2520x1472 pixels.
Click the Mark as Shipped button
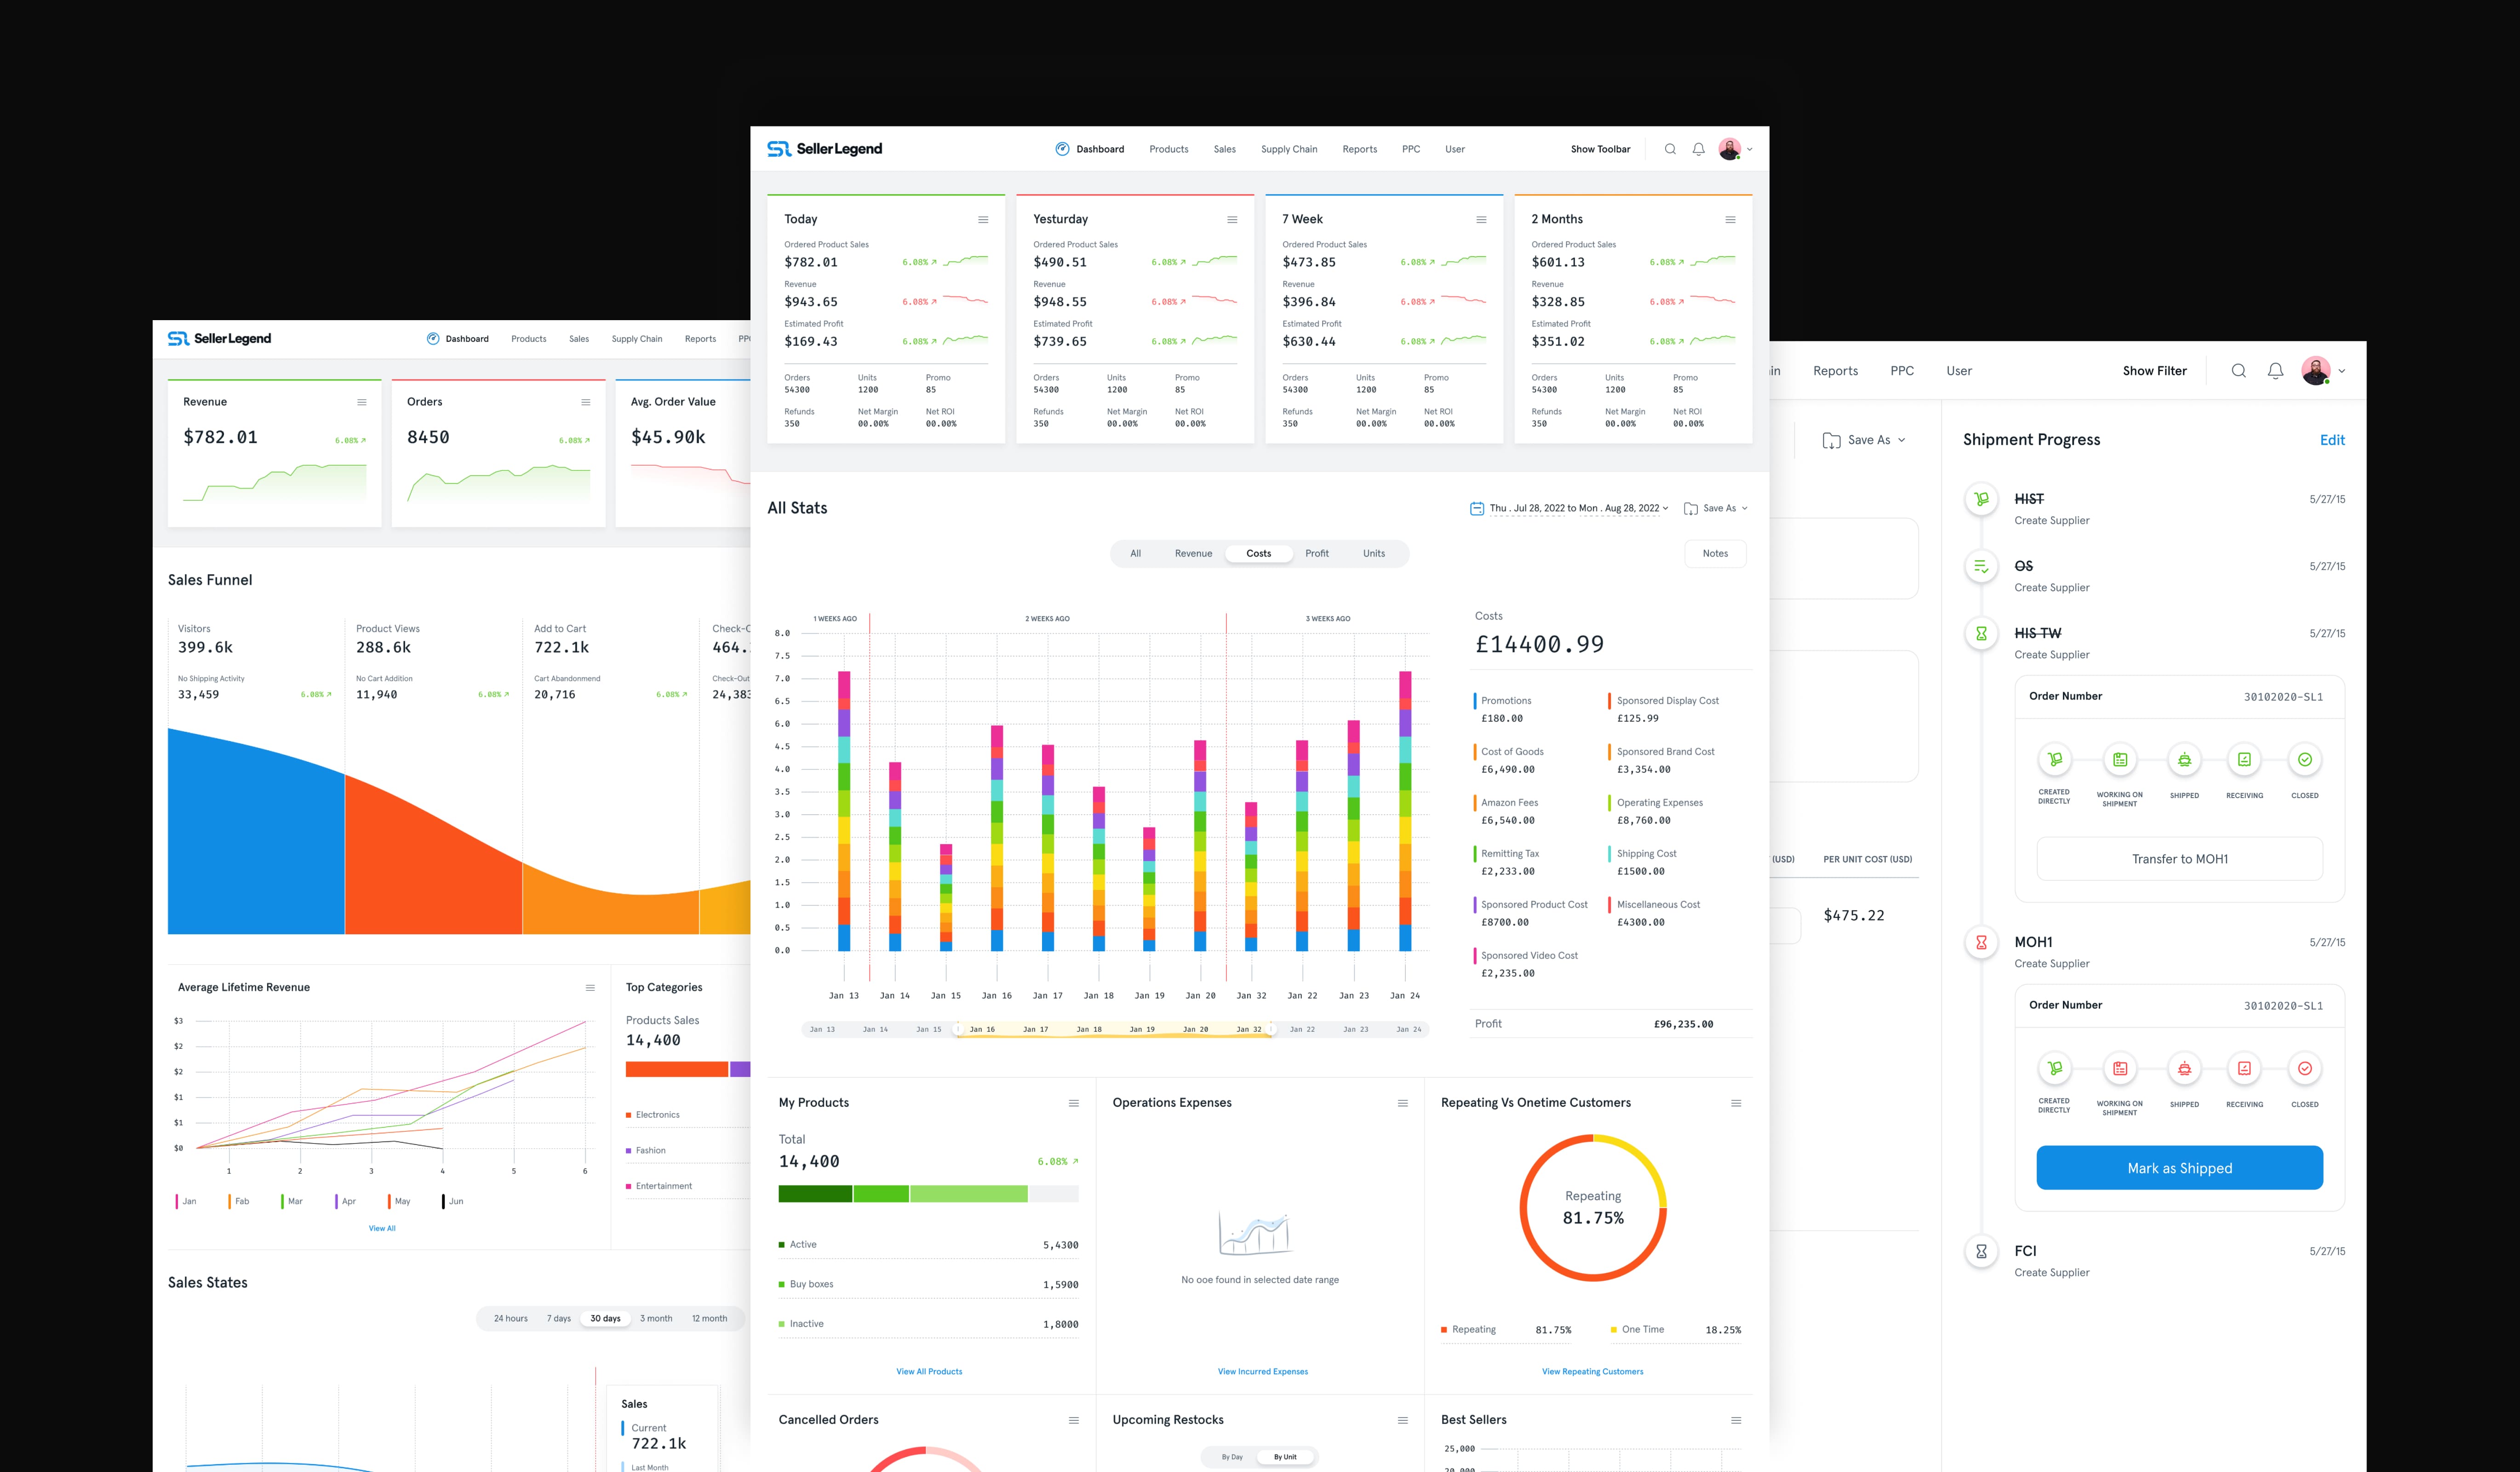point(2180,1168)
